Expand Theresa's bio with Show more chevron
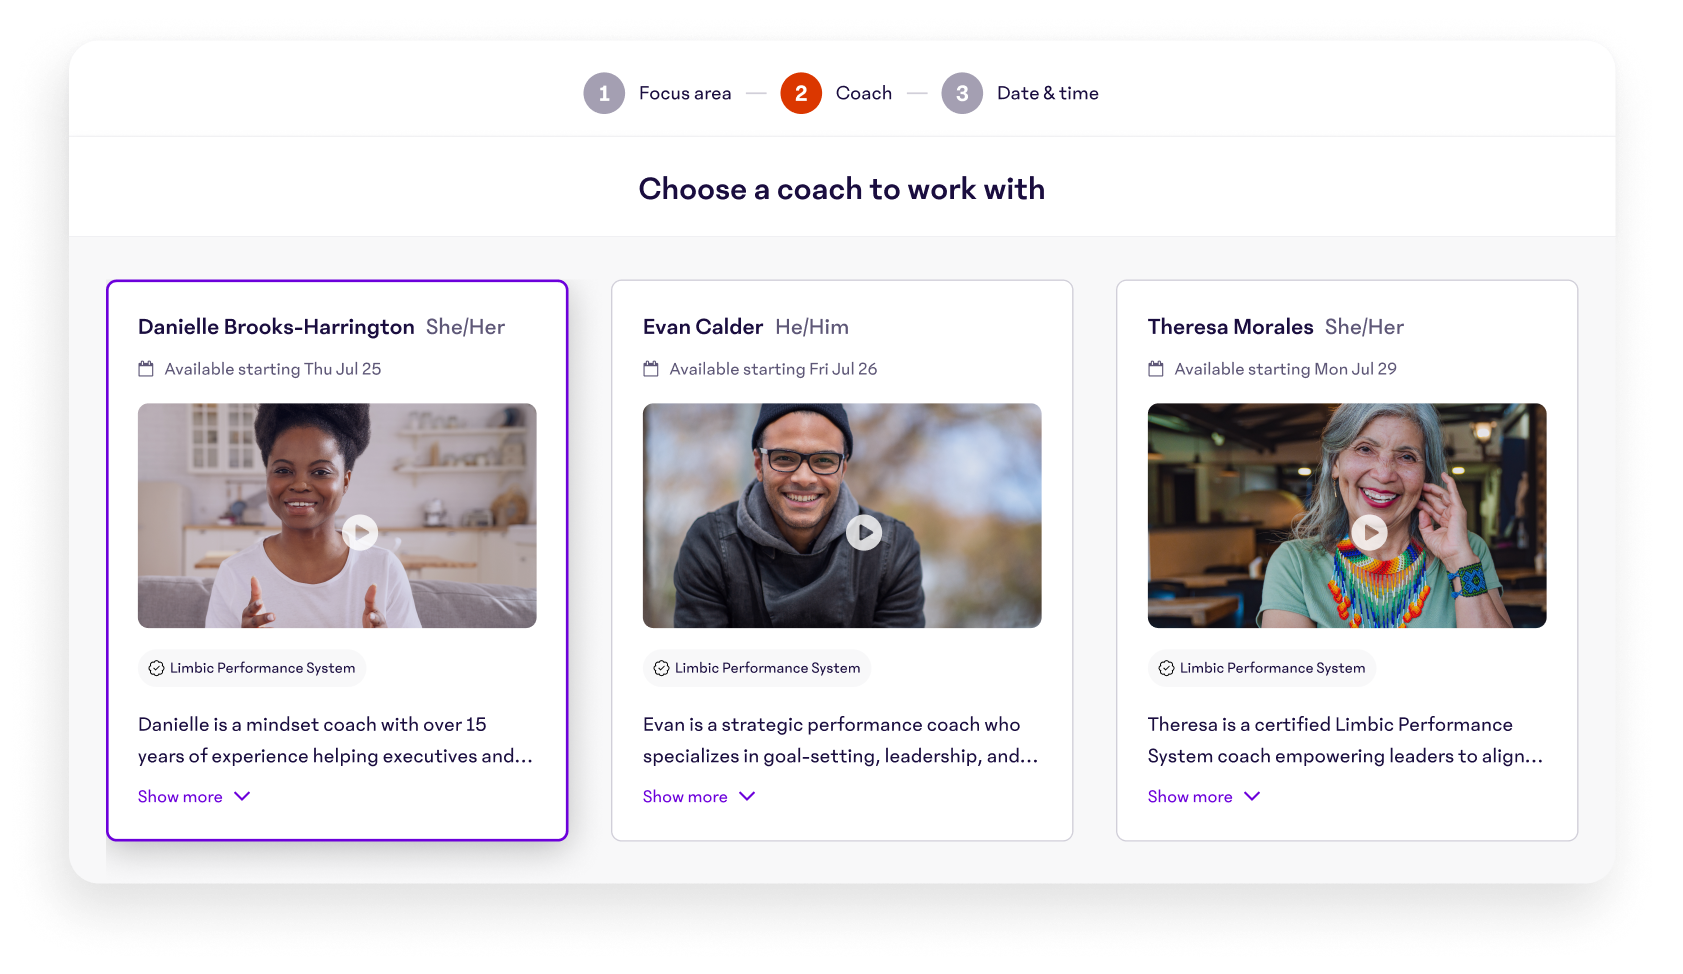The image size is (1683, 974). click(x=1252, y=796)
